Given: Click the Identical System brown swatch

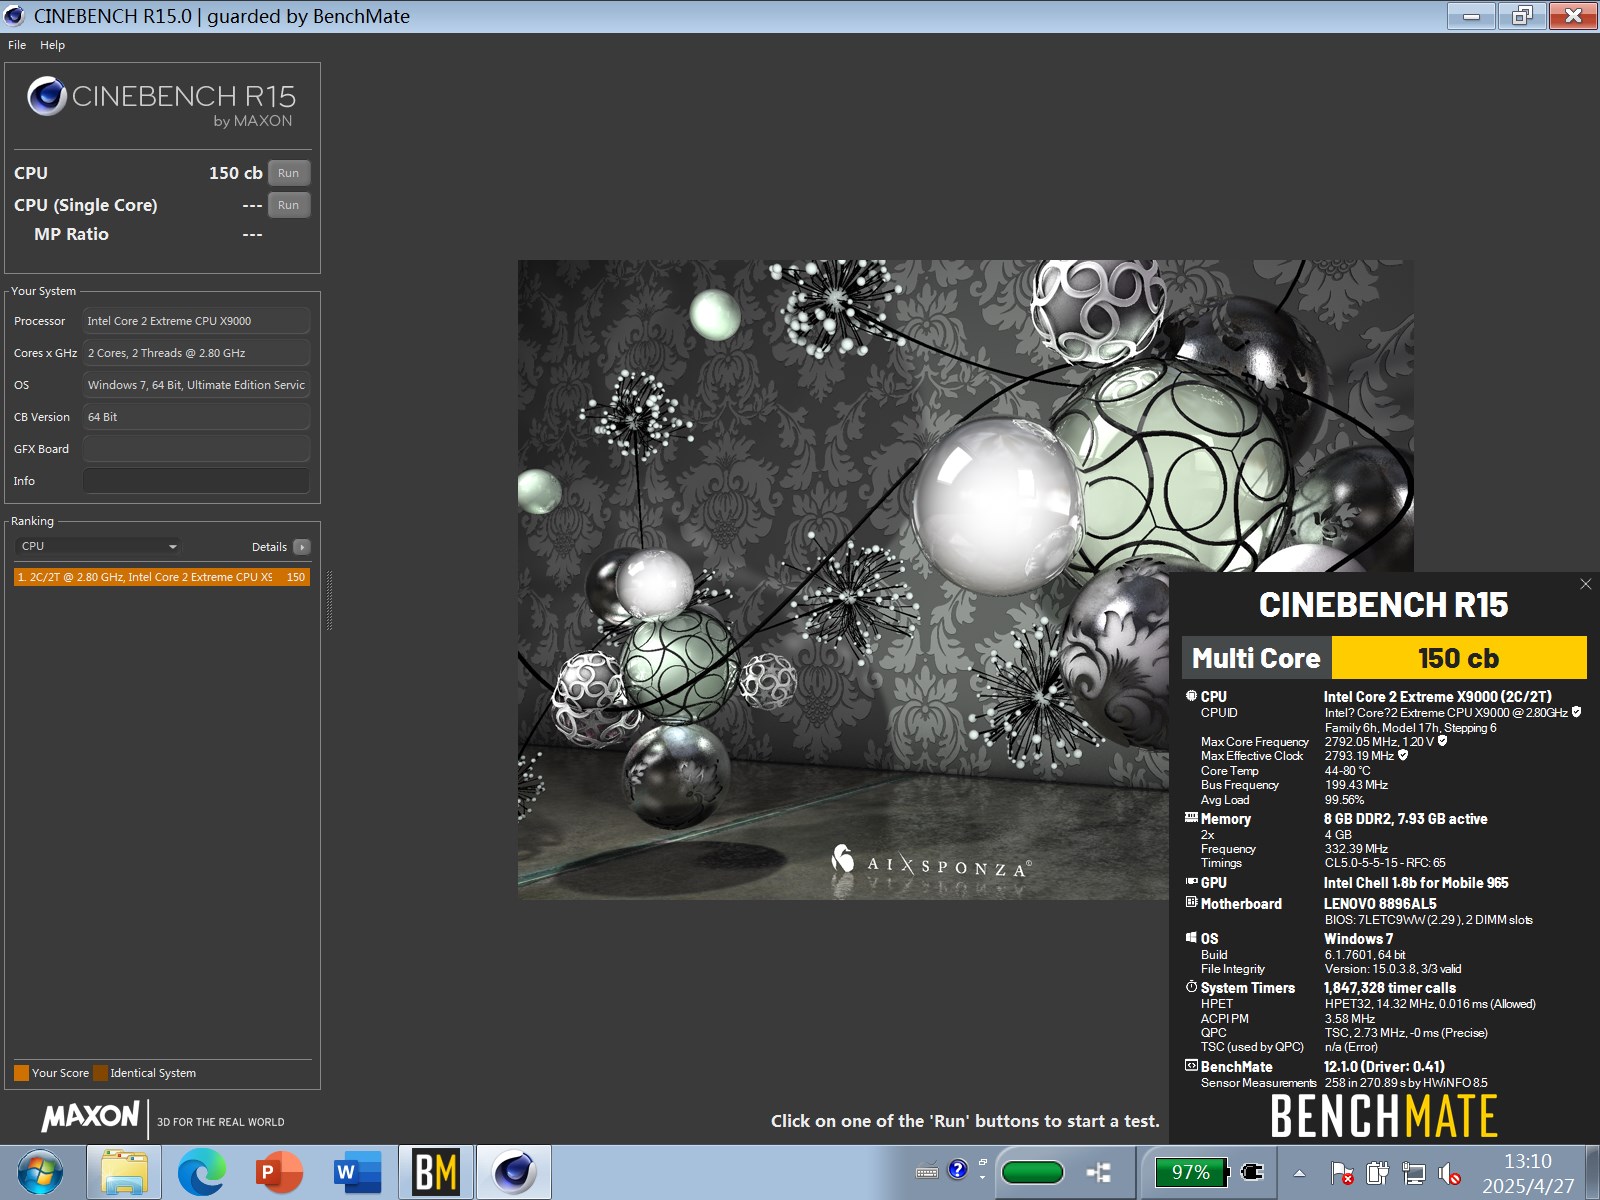Looking at the screenshot, I should click(100, 1073).
